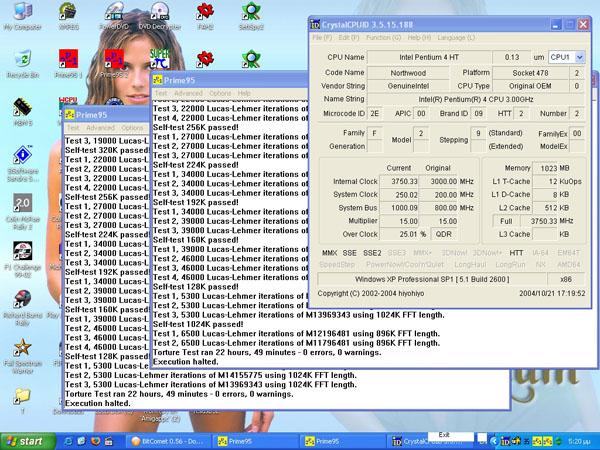Open the CPU1 selector dropdown
Screen dimensions: 600x450
click(x=579, y=57)
